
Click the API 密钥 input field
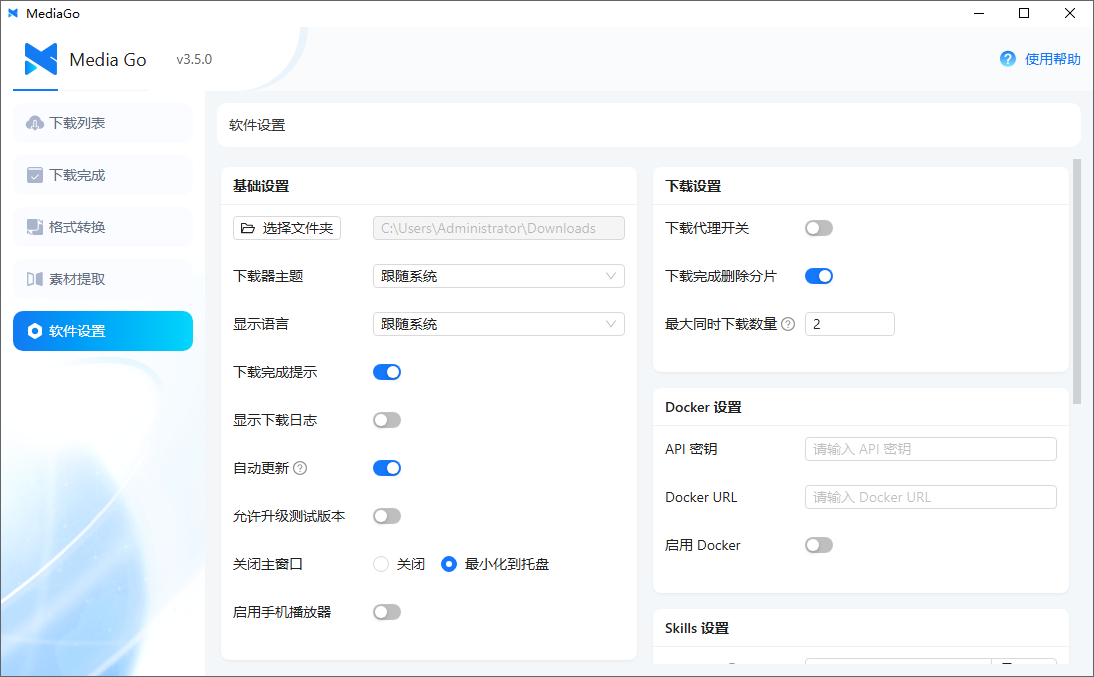931,449
